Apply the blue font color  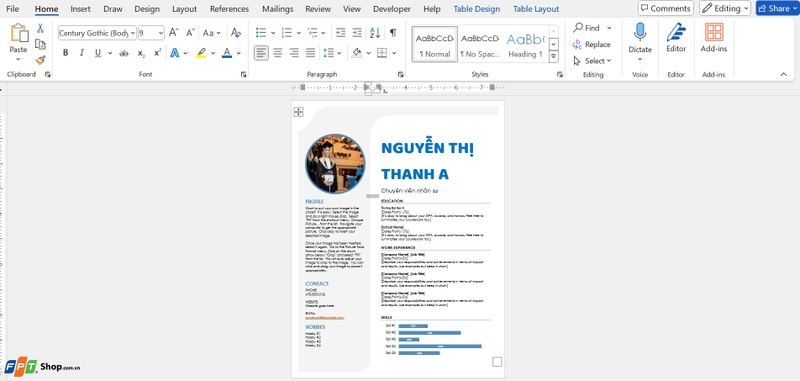pyautogui.click(x=227, y=53)
